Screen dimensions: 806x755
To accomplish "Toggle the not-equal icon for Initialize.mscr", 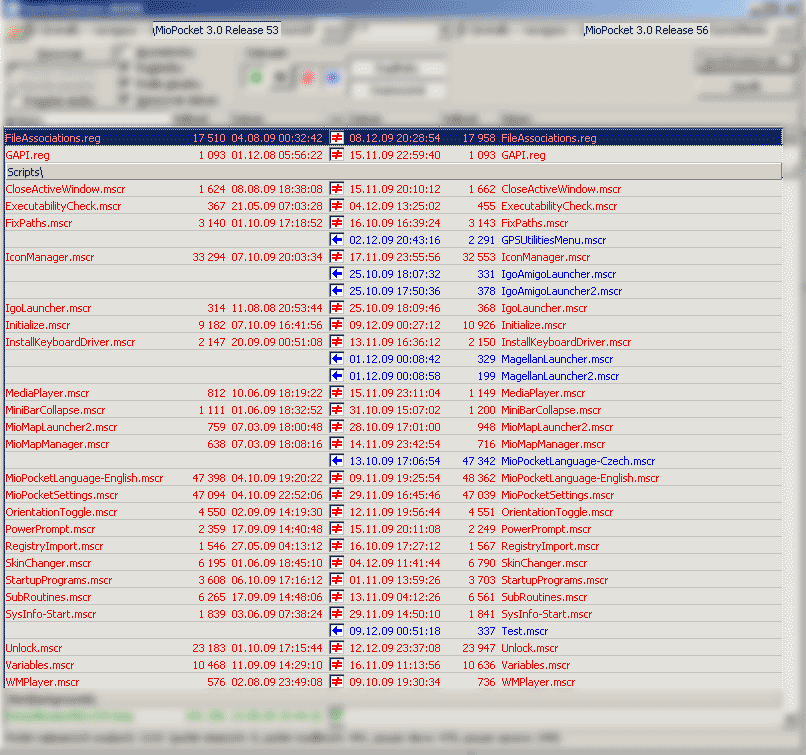I will click(337, 325).
